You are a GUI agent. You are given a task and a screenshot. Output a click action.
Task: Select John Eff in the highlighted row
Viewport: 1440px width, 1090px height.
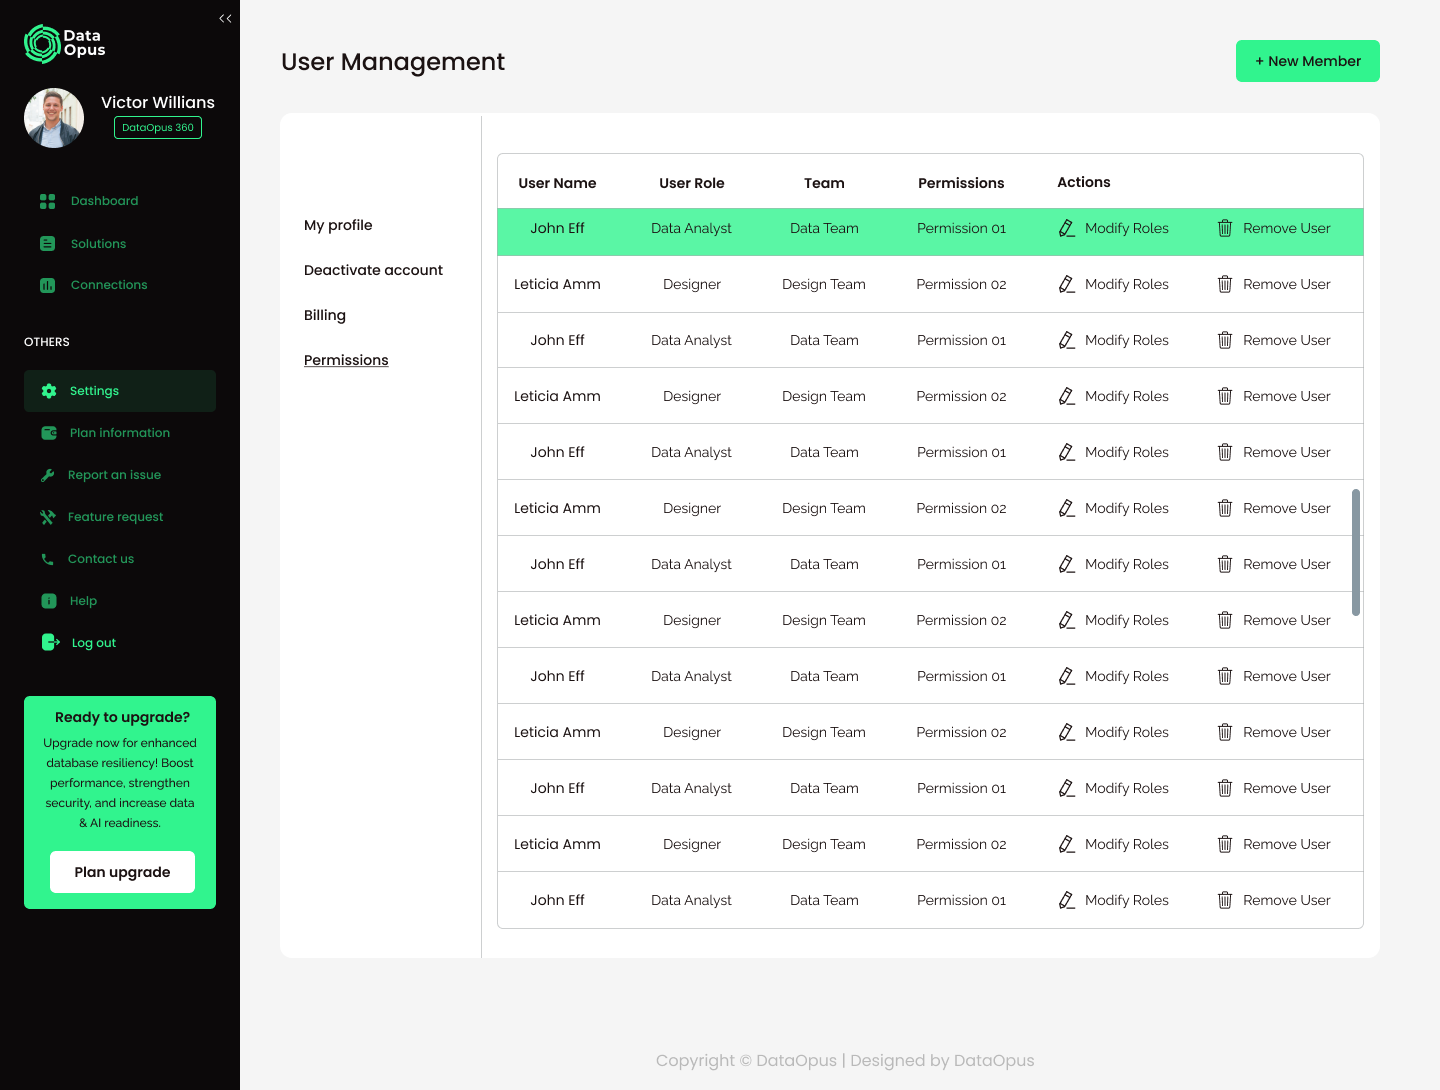click(557, 228)
